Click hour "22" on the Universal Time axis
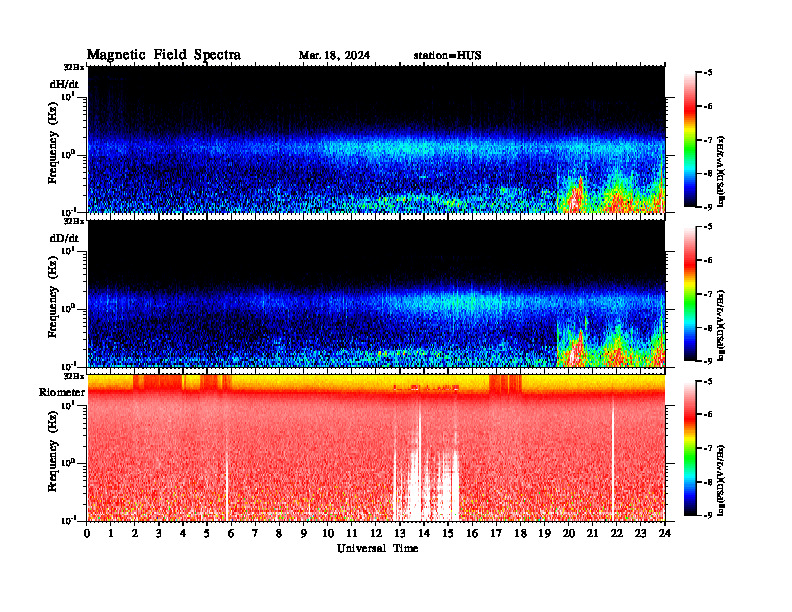This screenshot has height=612, width=792. click(616, 534)
